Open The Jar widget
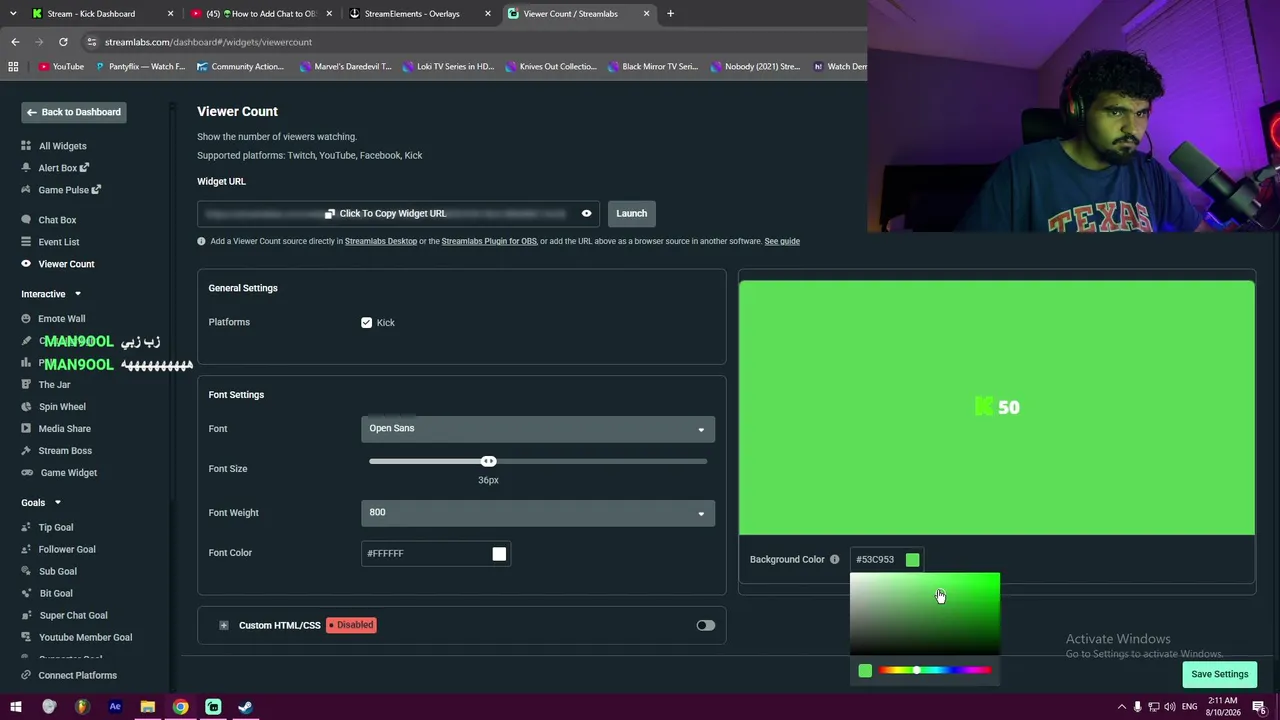The height and width of the screenshot is (720, 1280). point(54,385)
